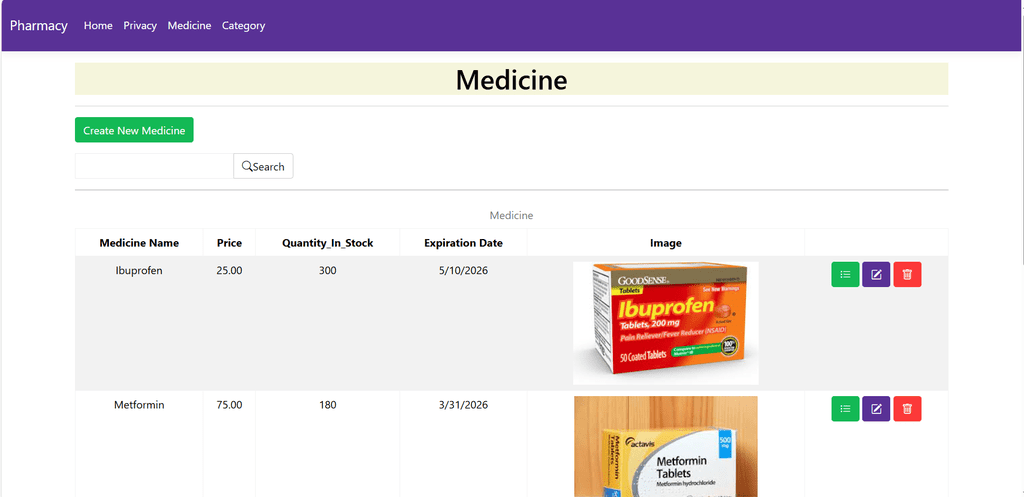Delete the Metformin medicine entry
1024x497 pixels.
point(907,409)
